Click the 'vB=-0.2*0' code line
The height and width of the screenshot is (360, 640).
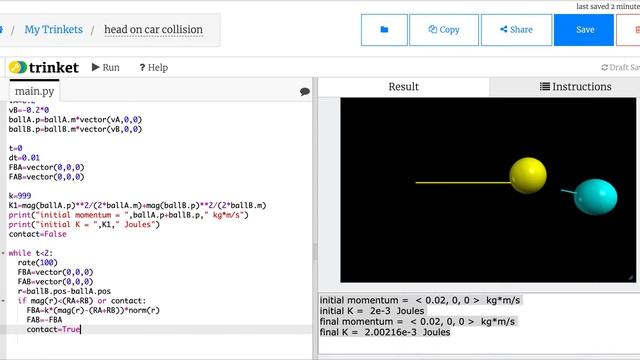click(x=29, y=110)
